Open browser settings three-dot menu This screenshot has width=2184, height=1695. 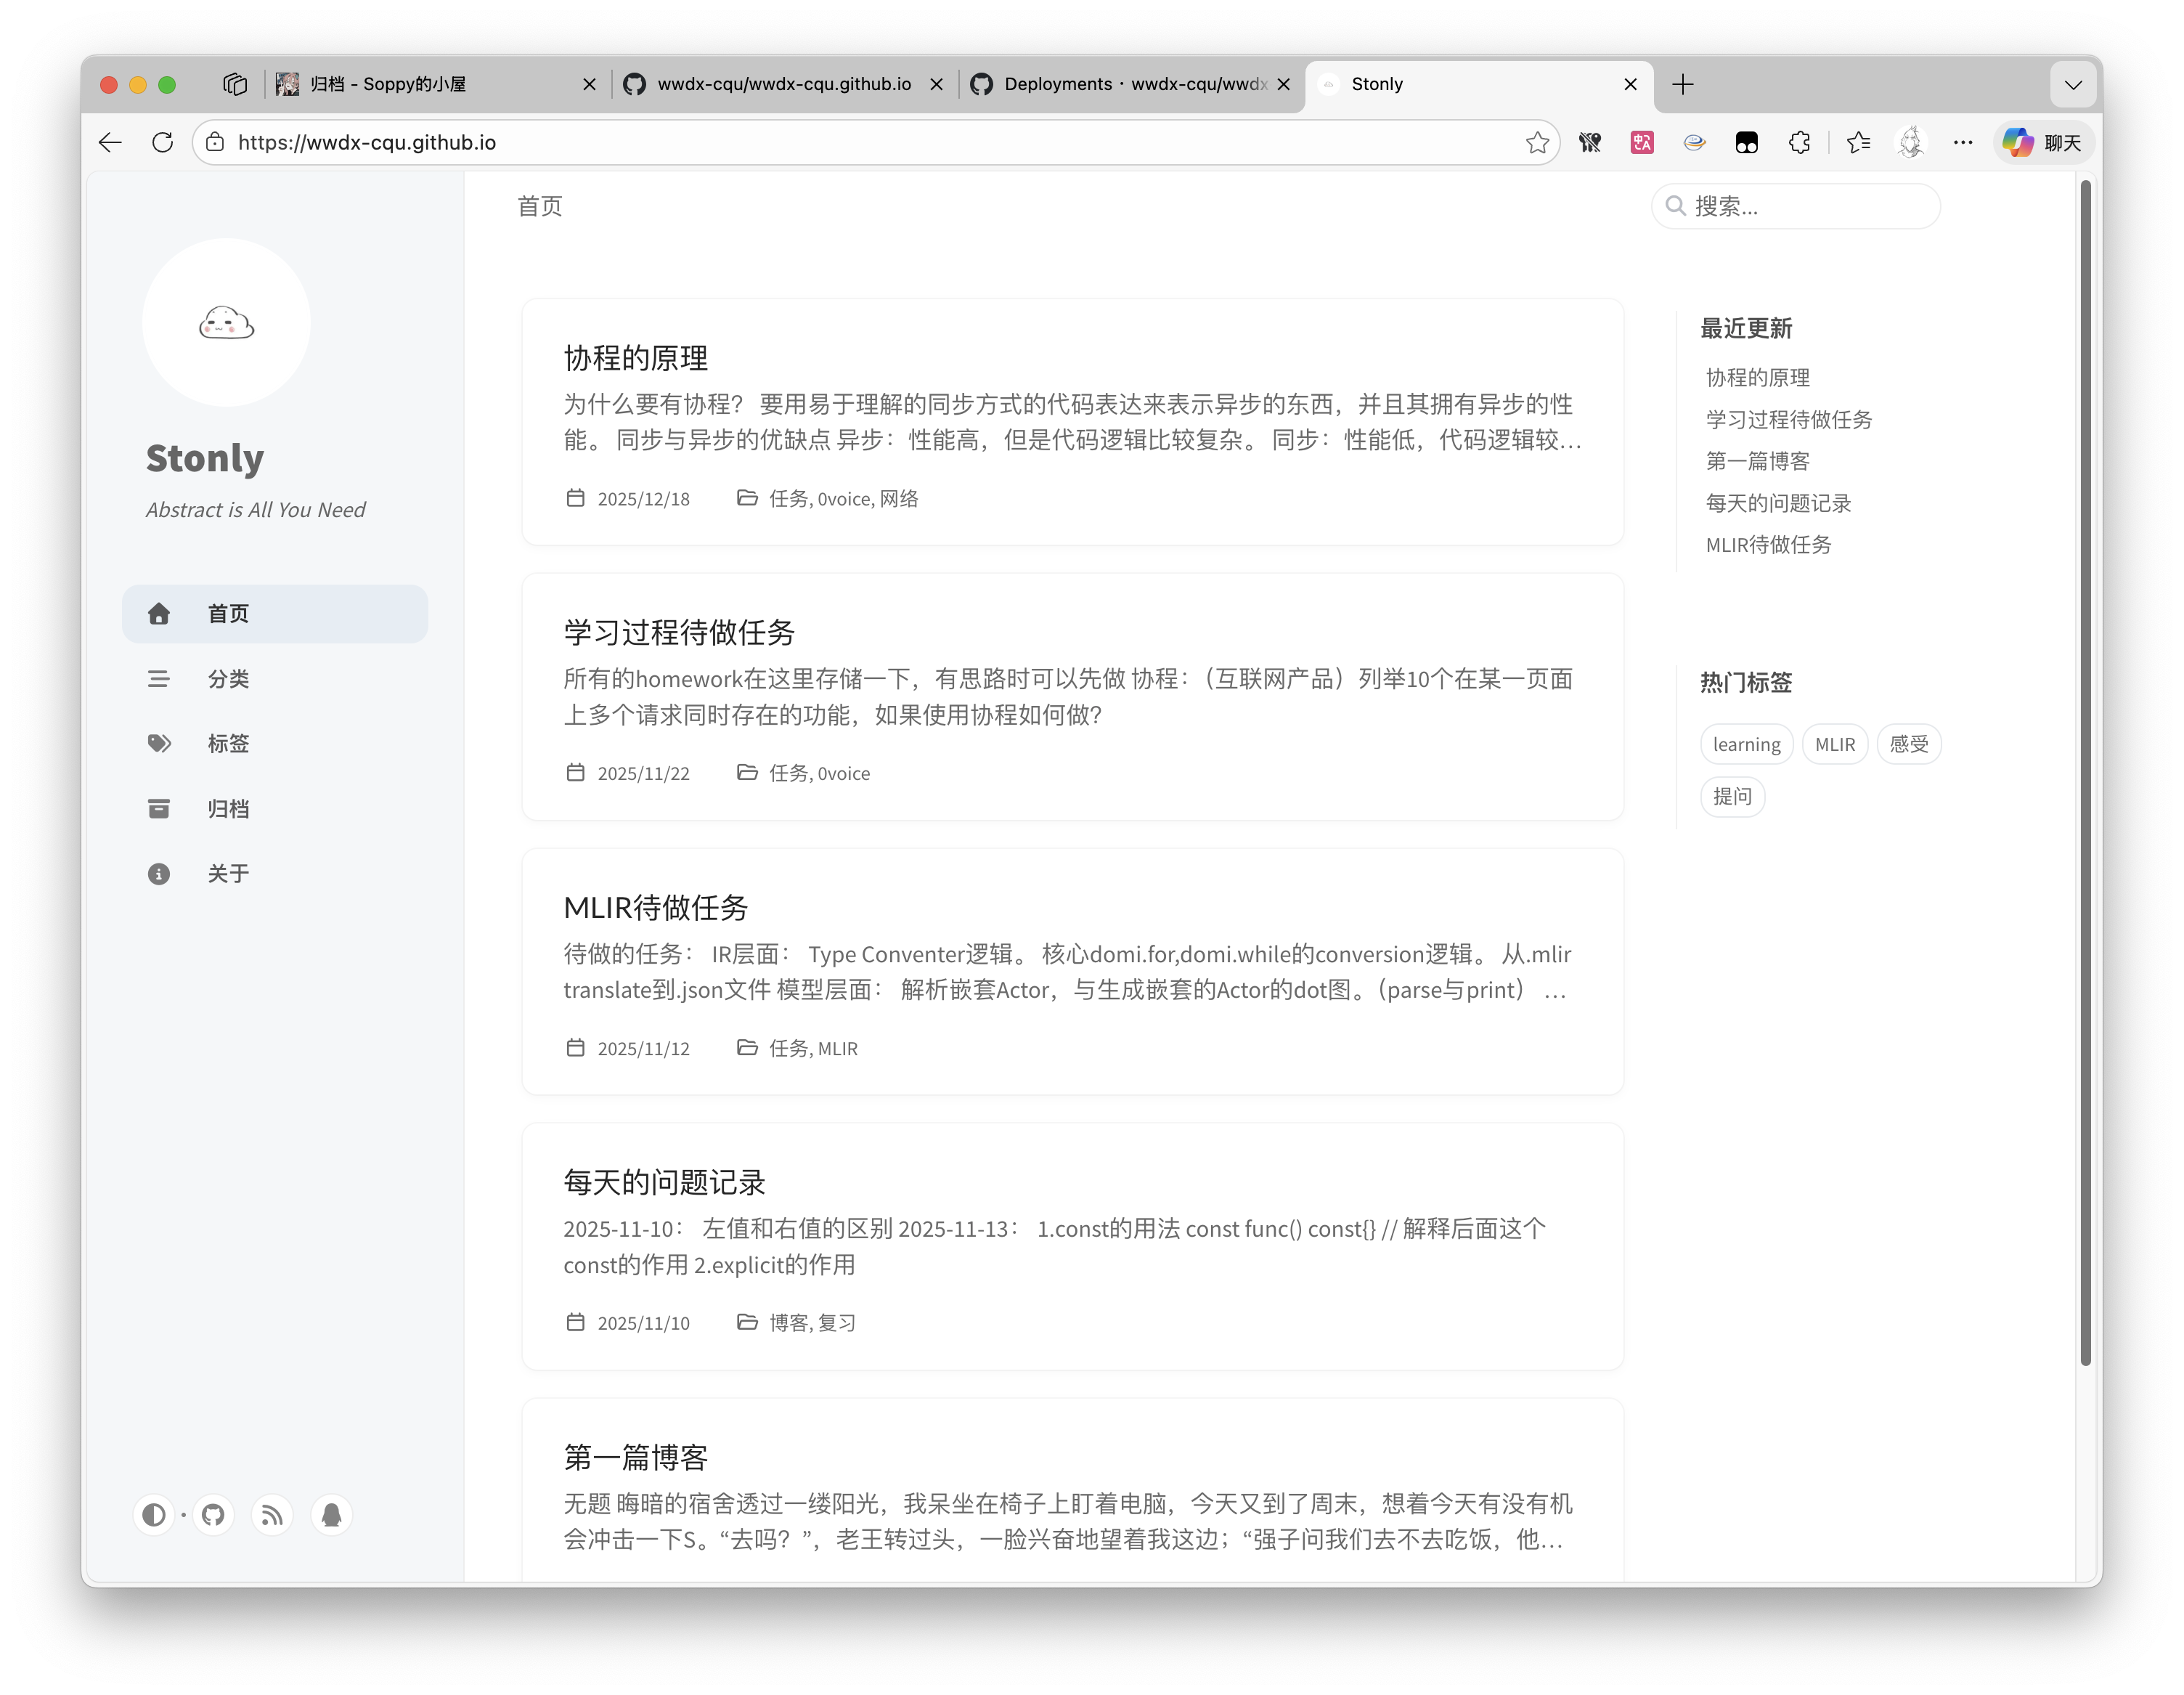pos(1963,143)
